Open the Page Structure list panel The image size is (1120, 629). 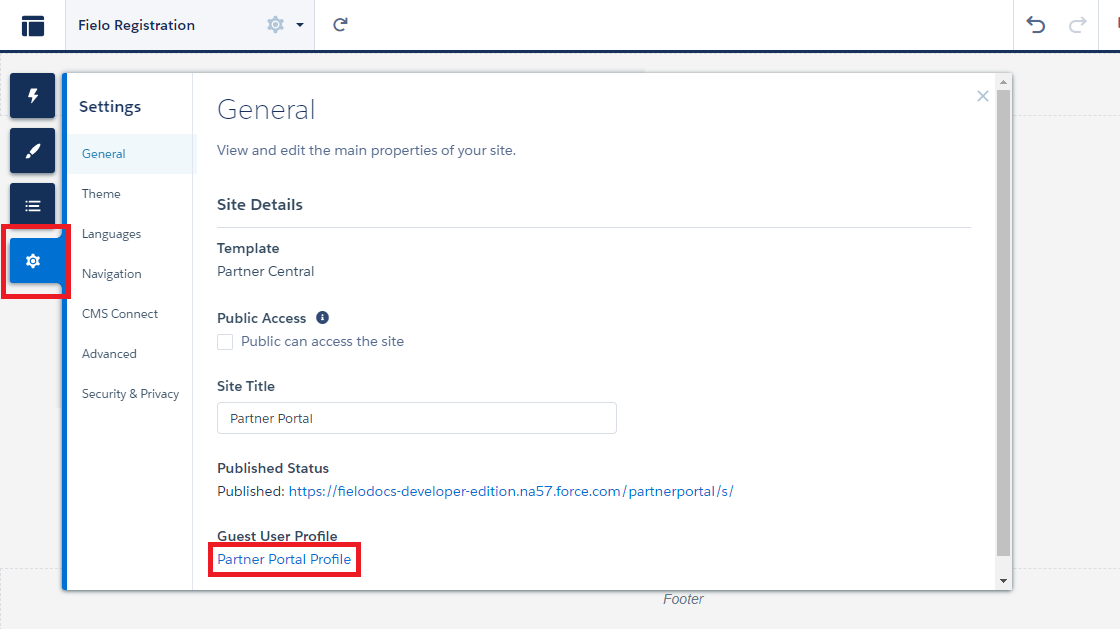[x=32, y=206]
